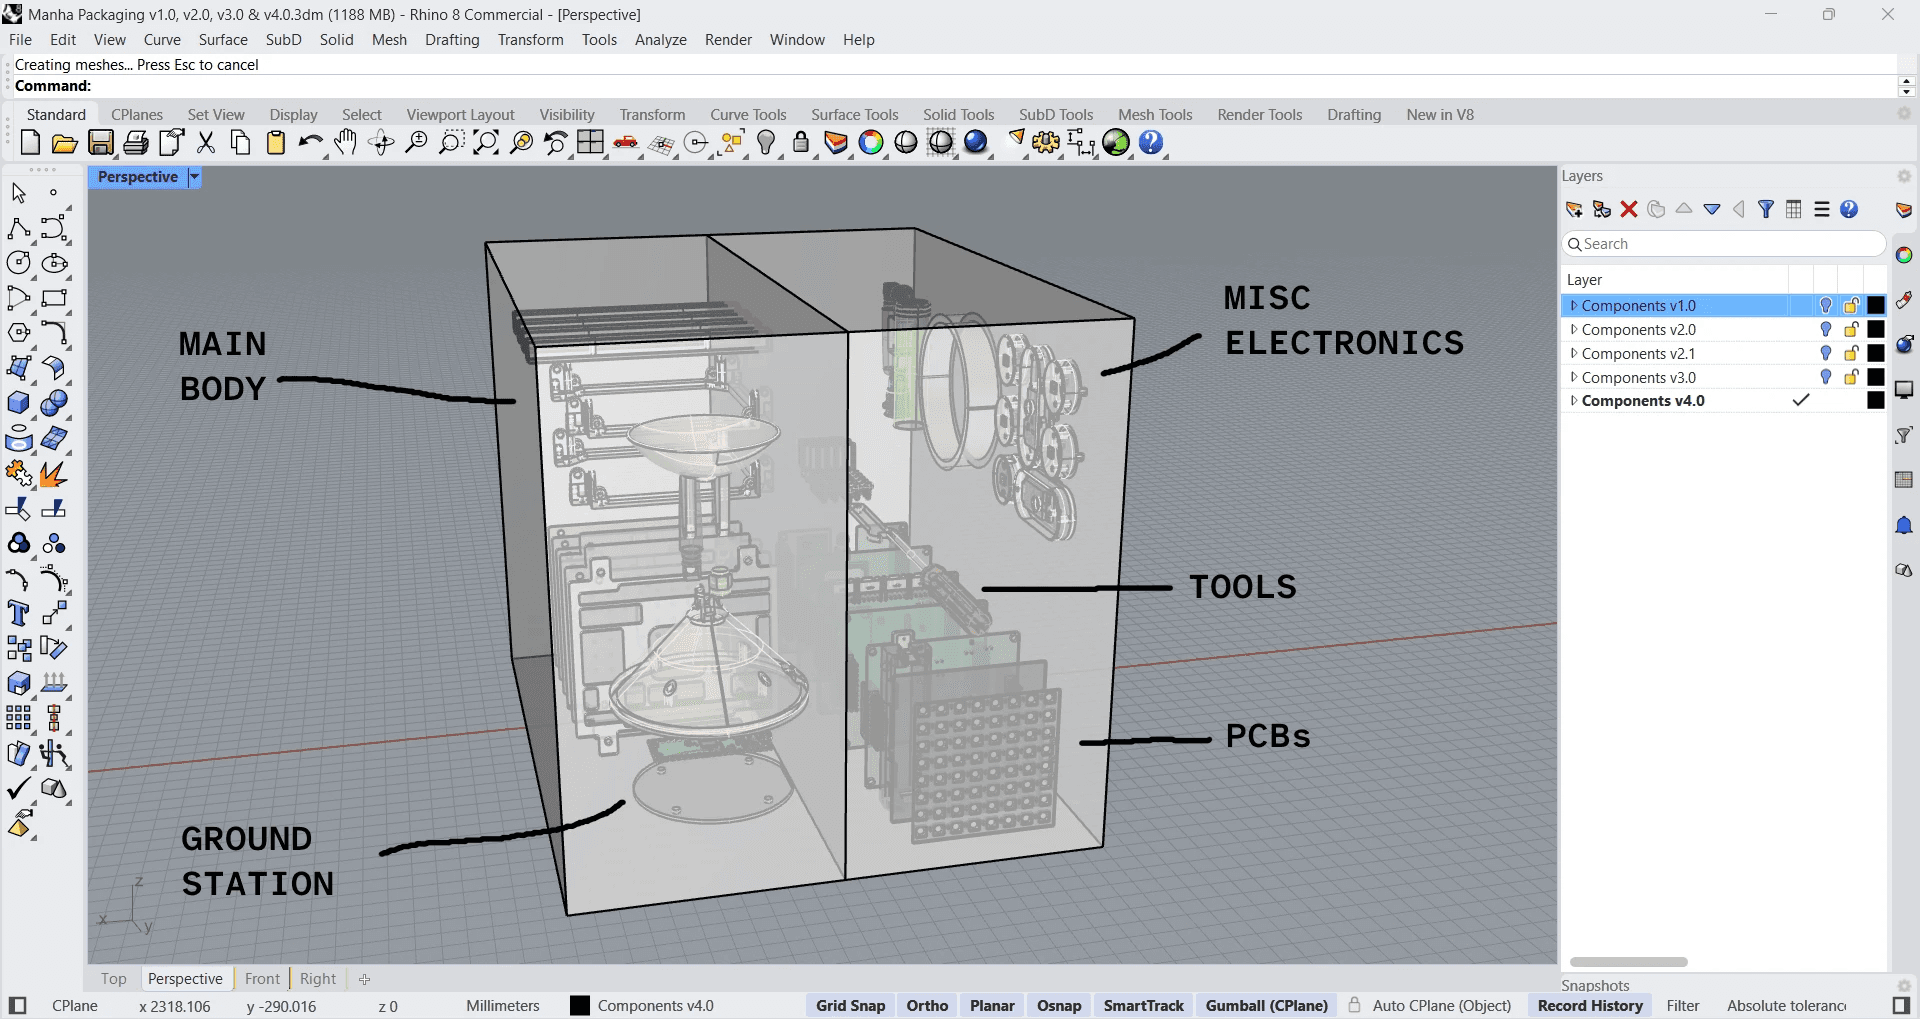
Task: Expand the Components v4.0 layer tree
Action: 1573,401
